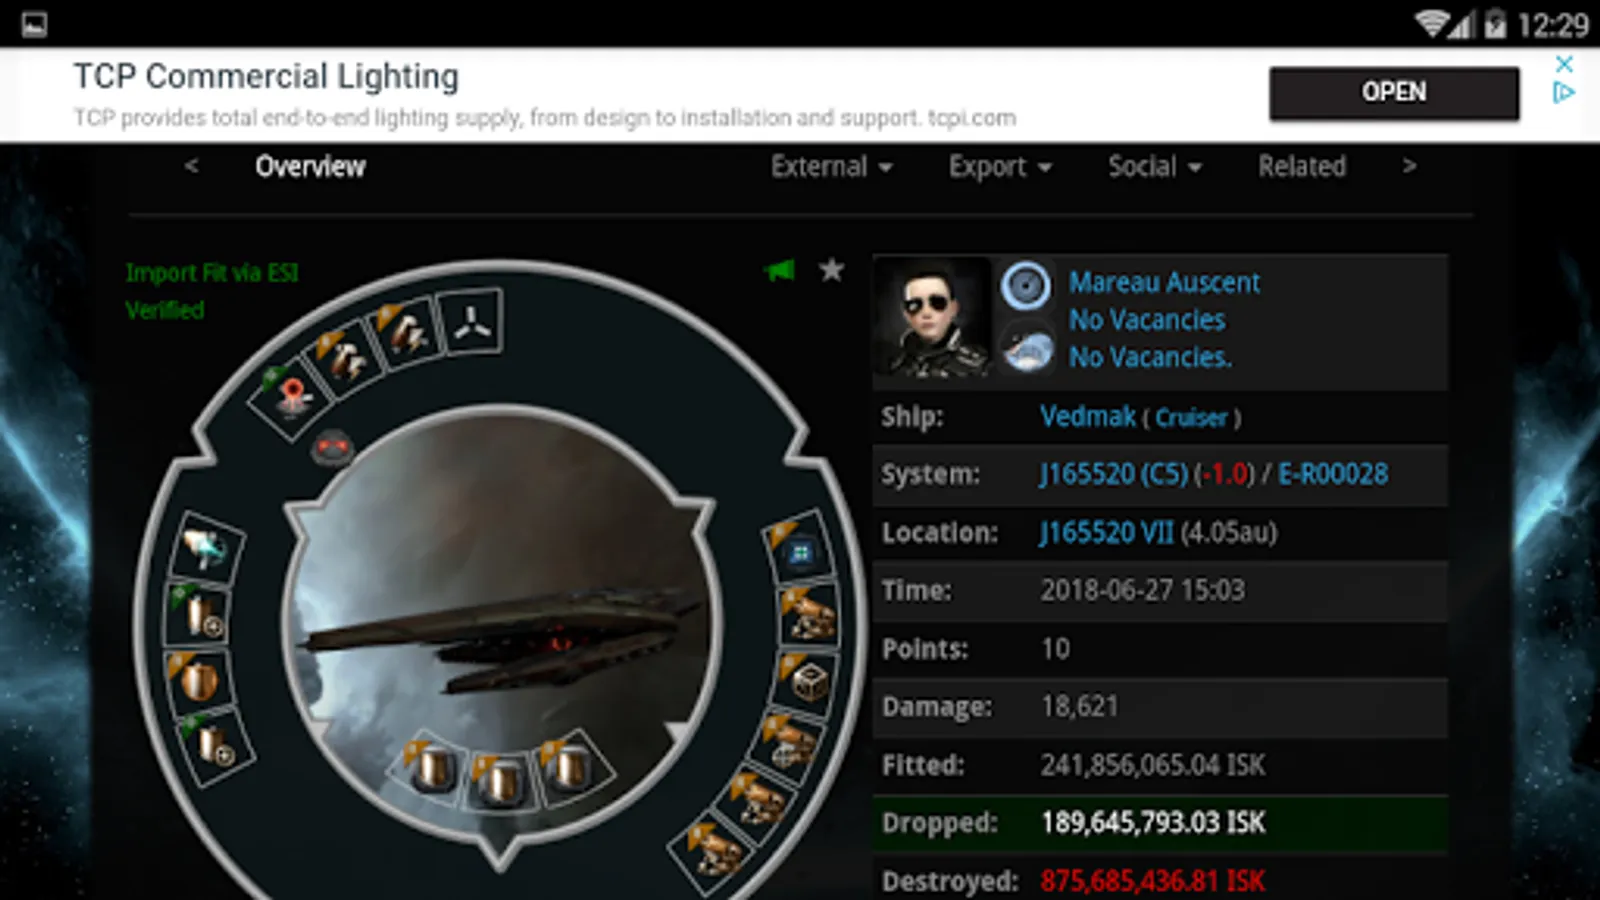This screenshot has width=1600, height=900.
Task: Close the TCP Commercial Lighting ad
Action: (1564, 64)
